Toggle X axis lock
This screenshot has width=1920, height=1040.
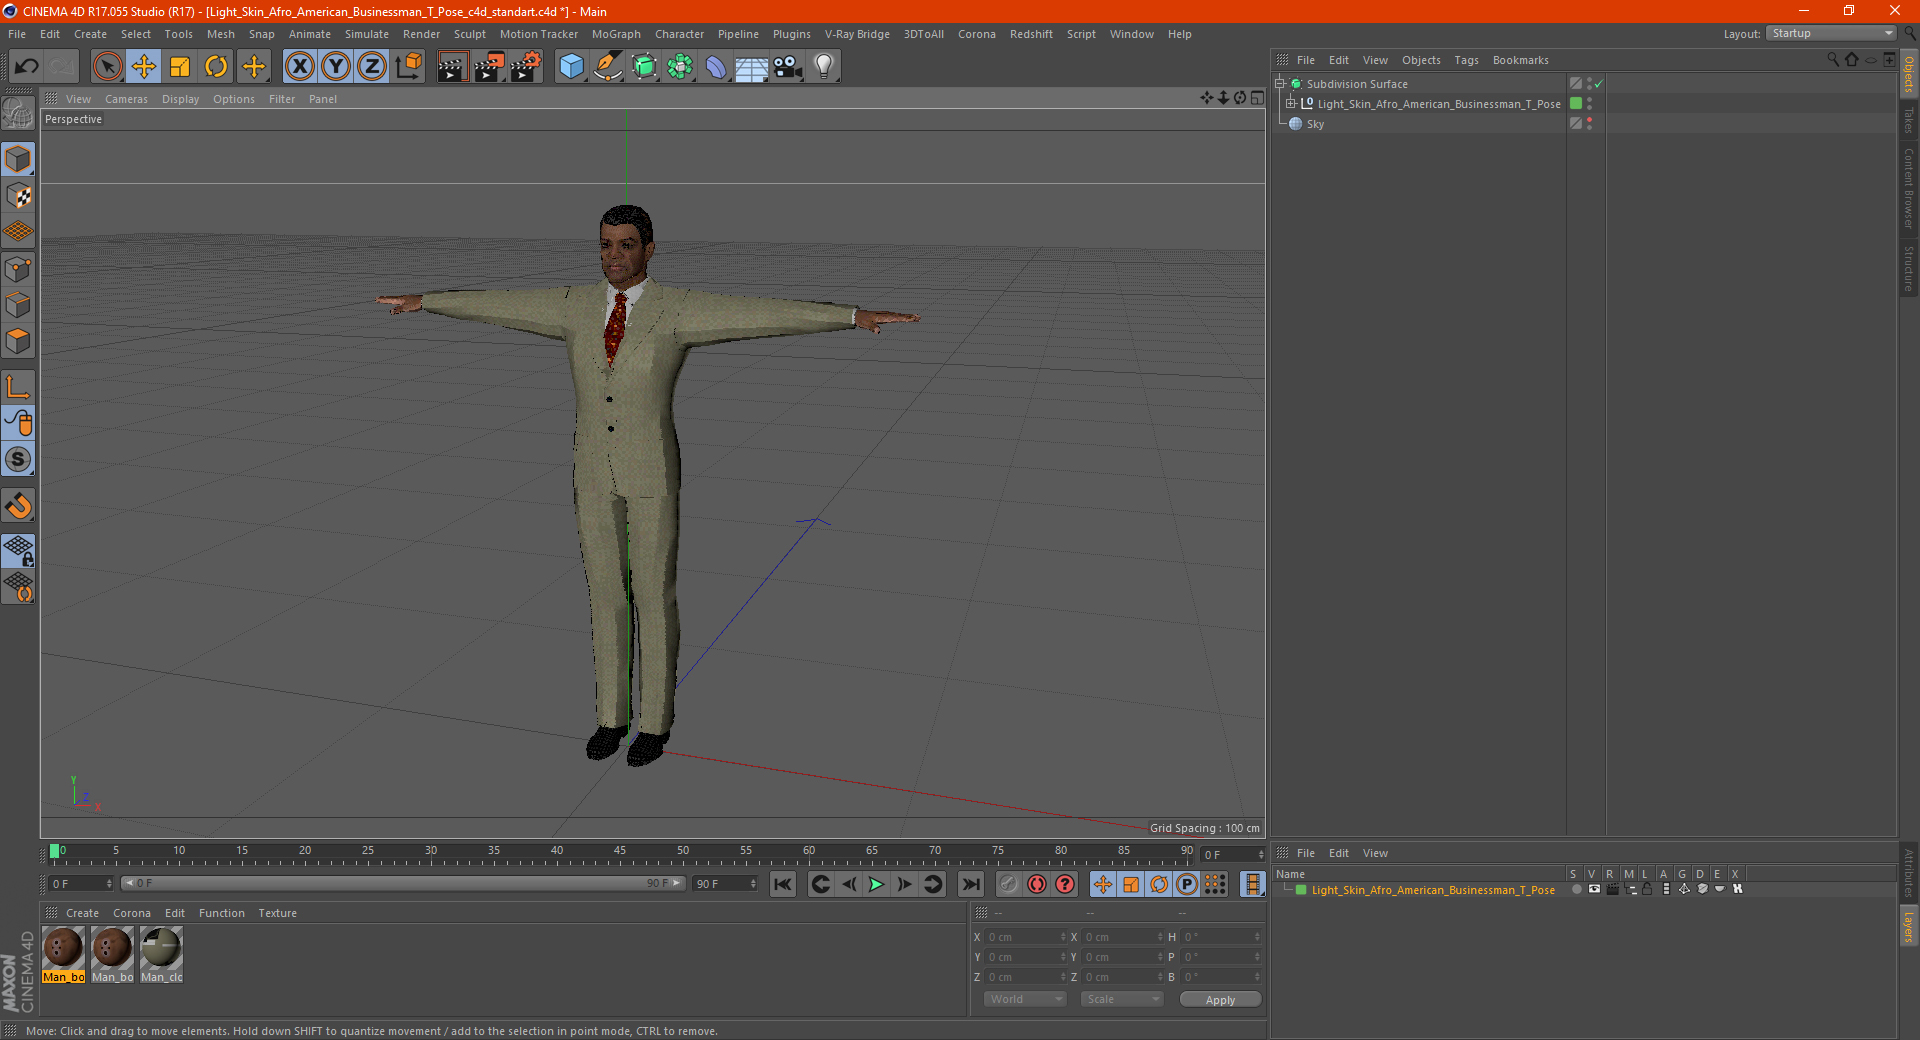click(299, 67)
